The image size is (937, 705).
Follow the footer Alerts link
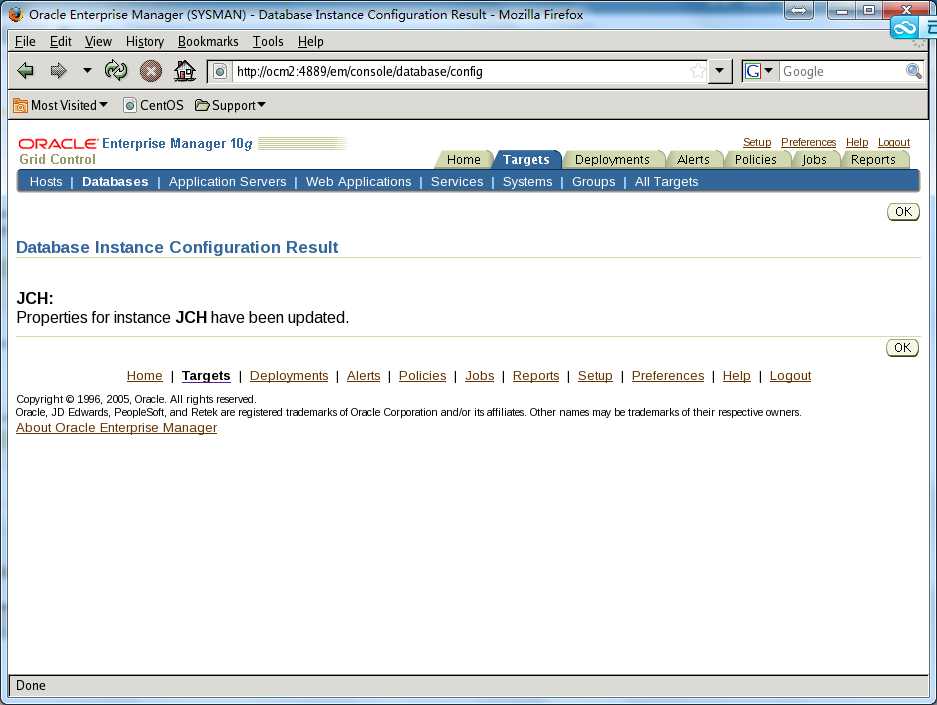pyautogui.click(x=363, y=376)
